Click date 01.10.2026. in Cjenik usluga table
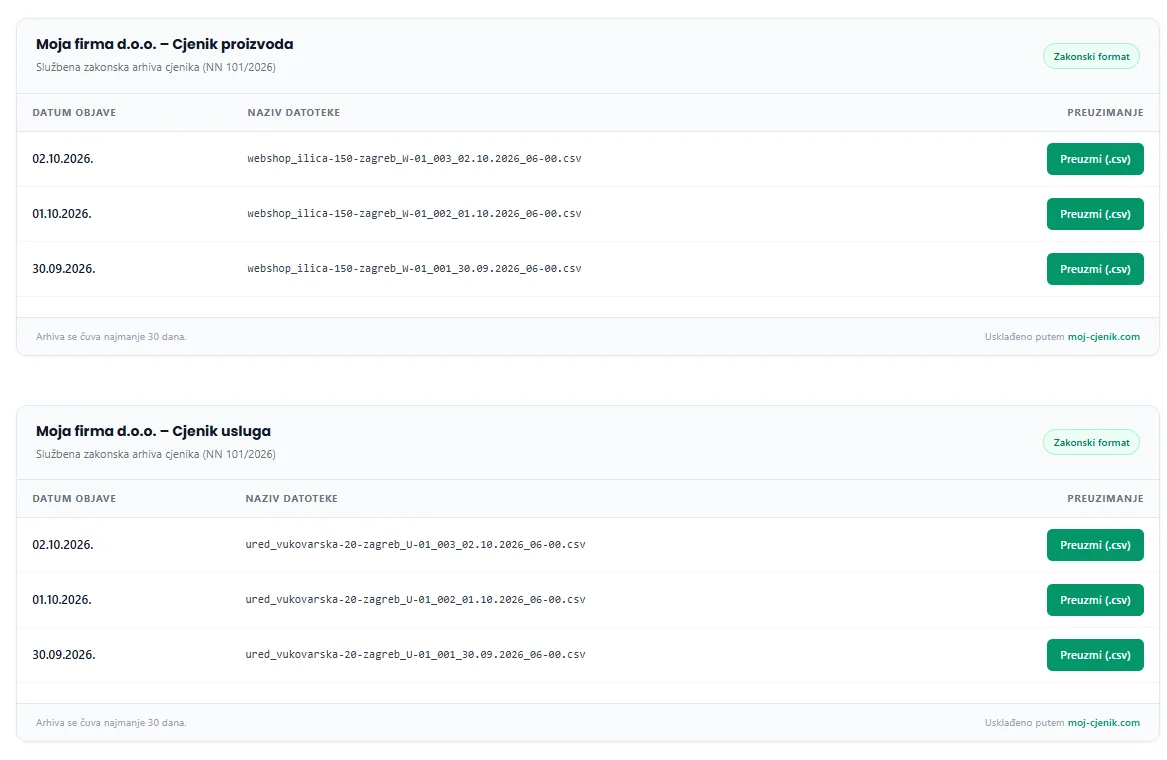The height and width of the screenshot is (760, 1167). (62, 600)
